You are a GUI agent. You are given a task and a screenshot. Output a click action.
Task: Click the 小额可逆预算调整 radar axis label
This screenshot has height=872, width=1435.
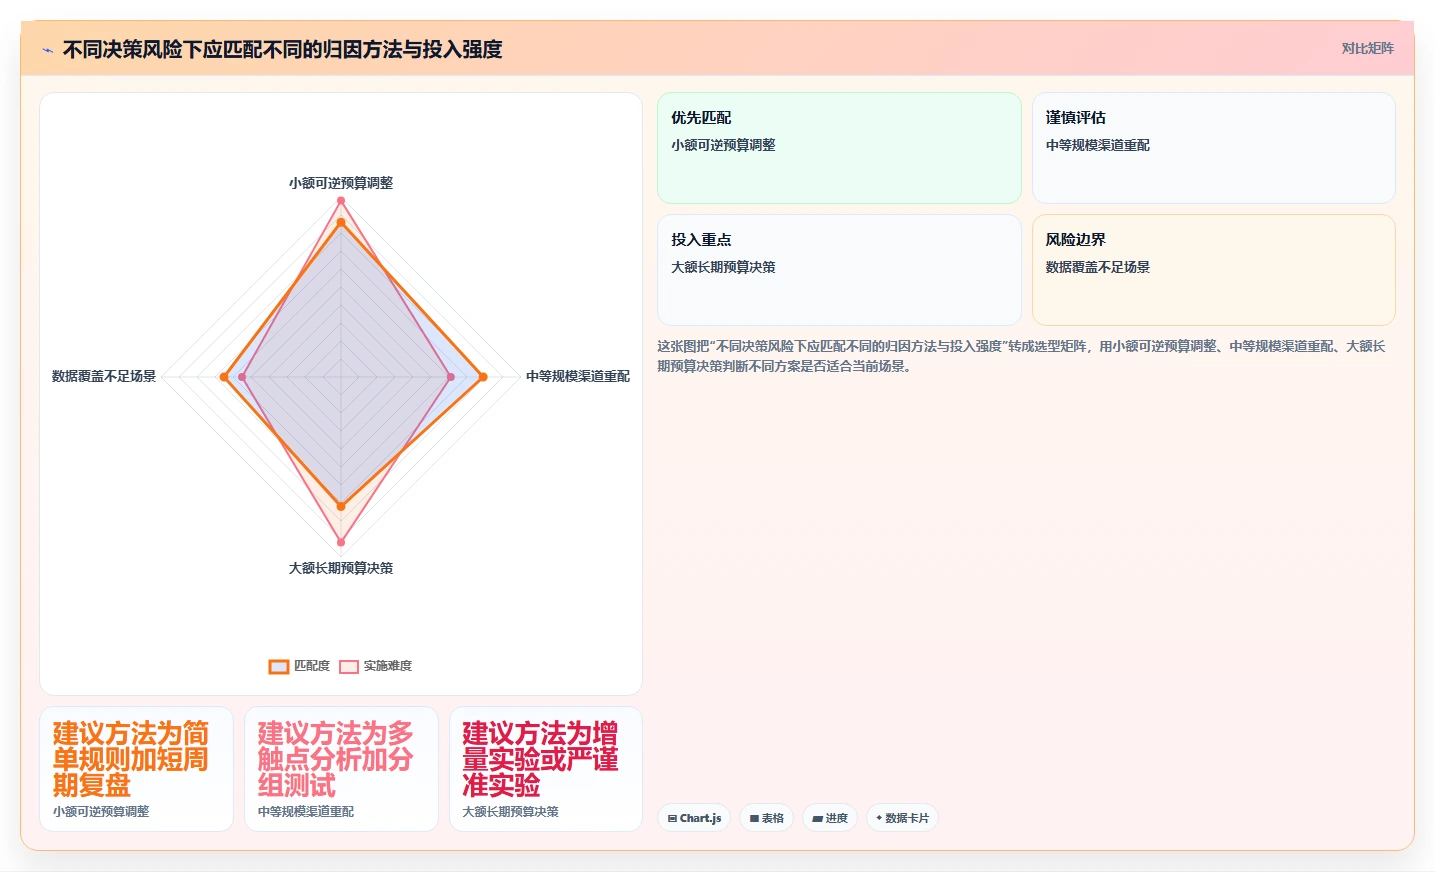pyautogui.click(x=341, y=183)
